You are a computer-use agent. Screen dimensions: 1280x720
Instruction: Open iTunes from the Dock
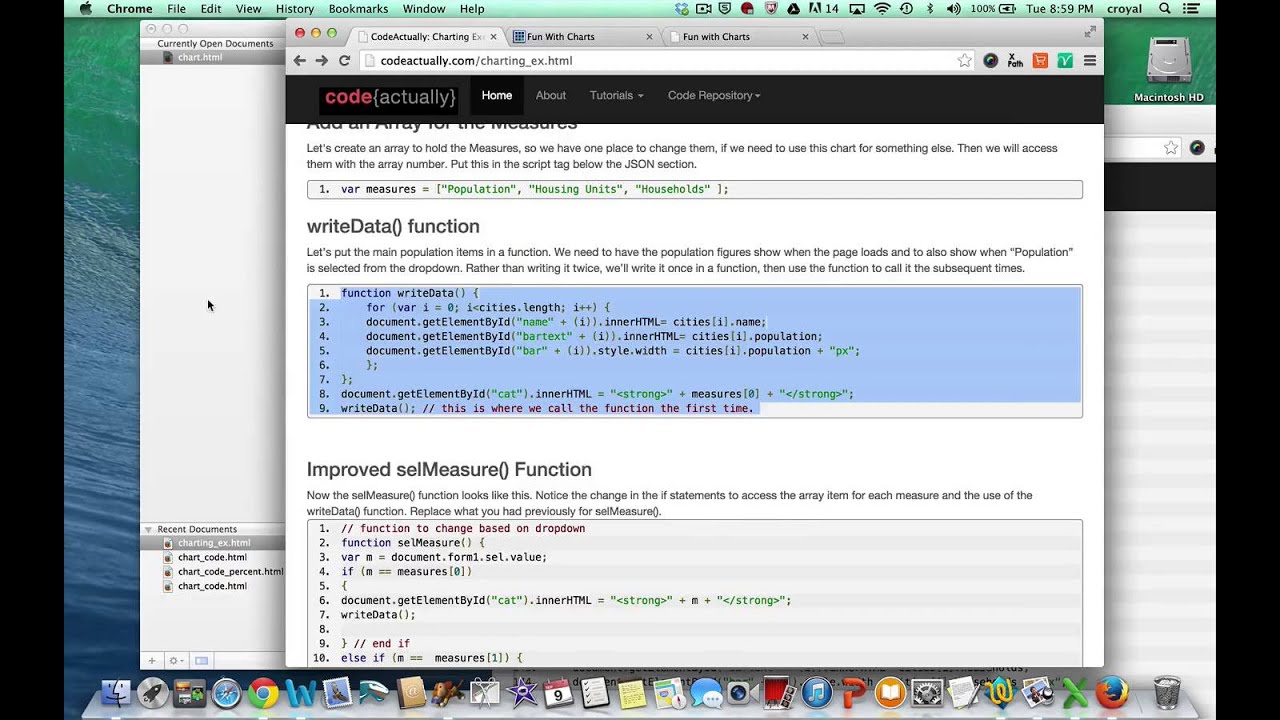point(817,692)
